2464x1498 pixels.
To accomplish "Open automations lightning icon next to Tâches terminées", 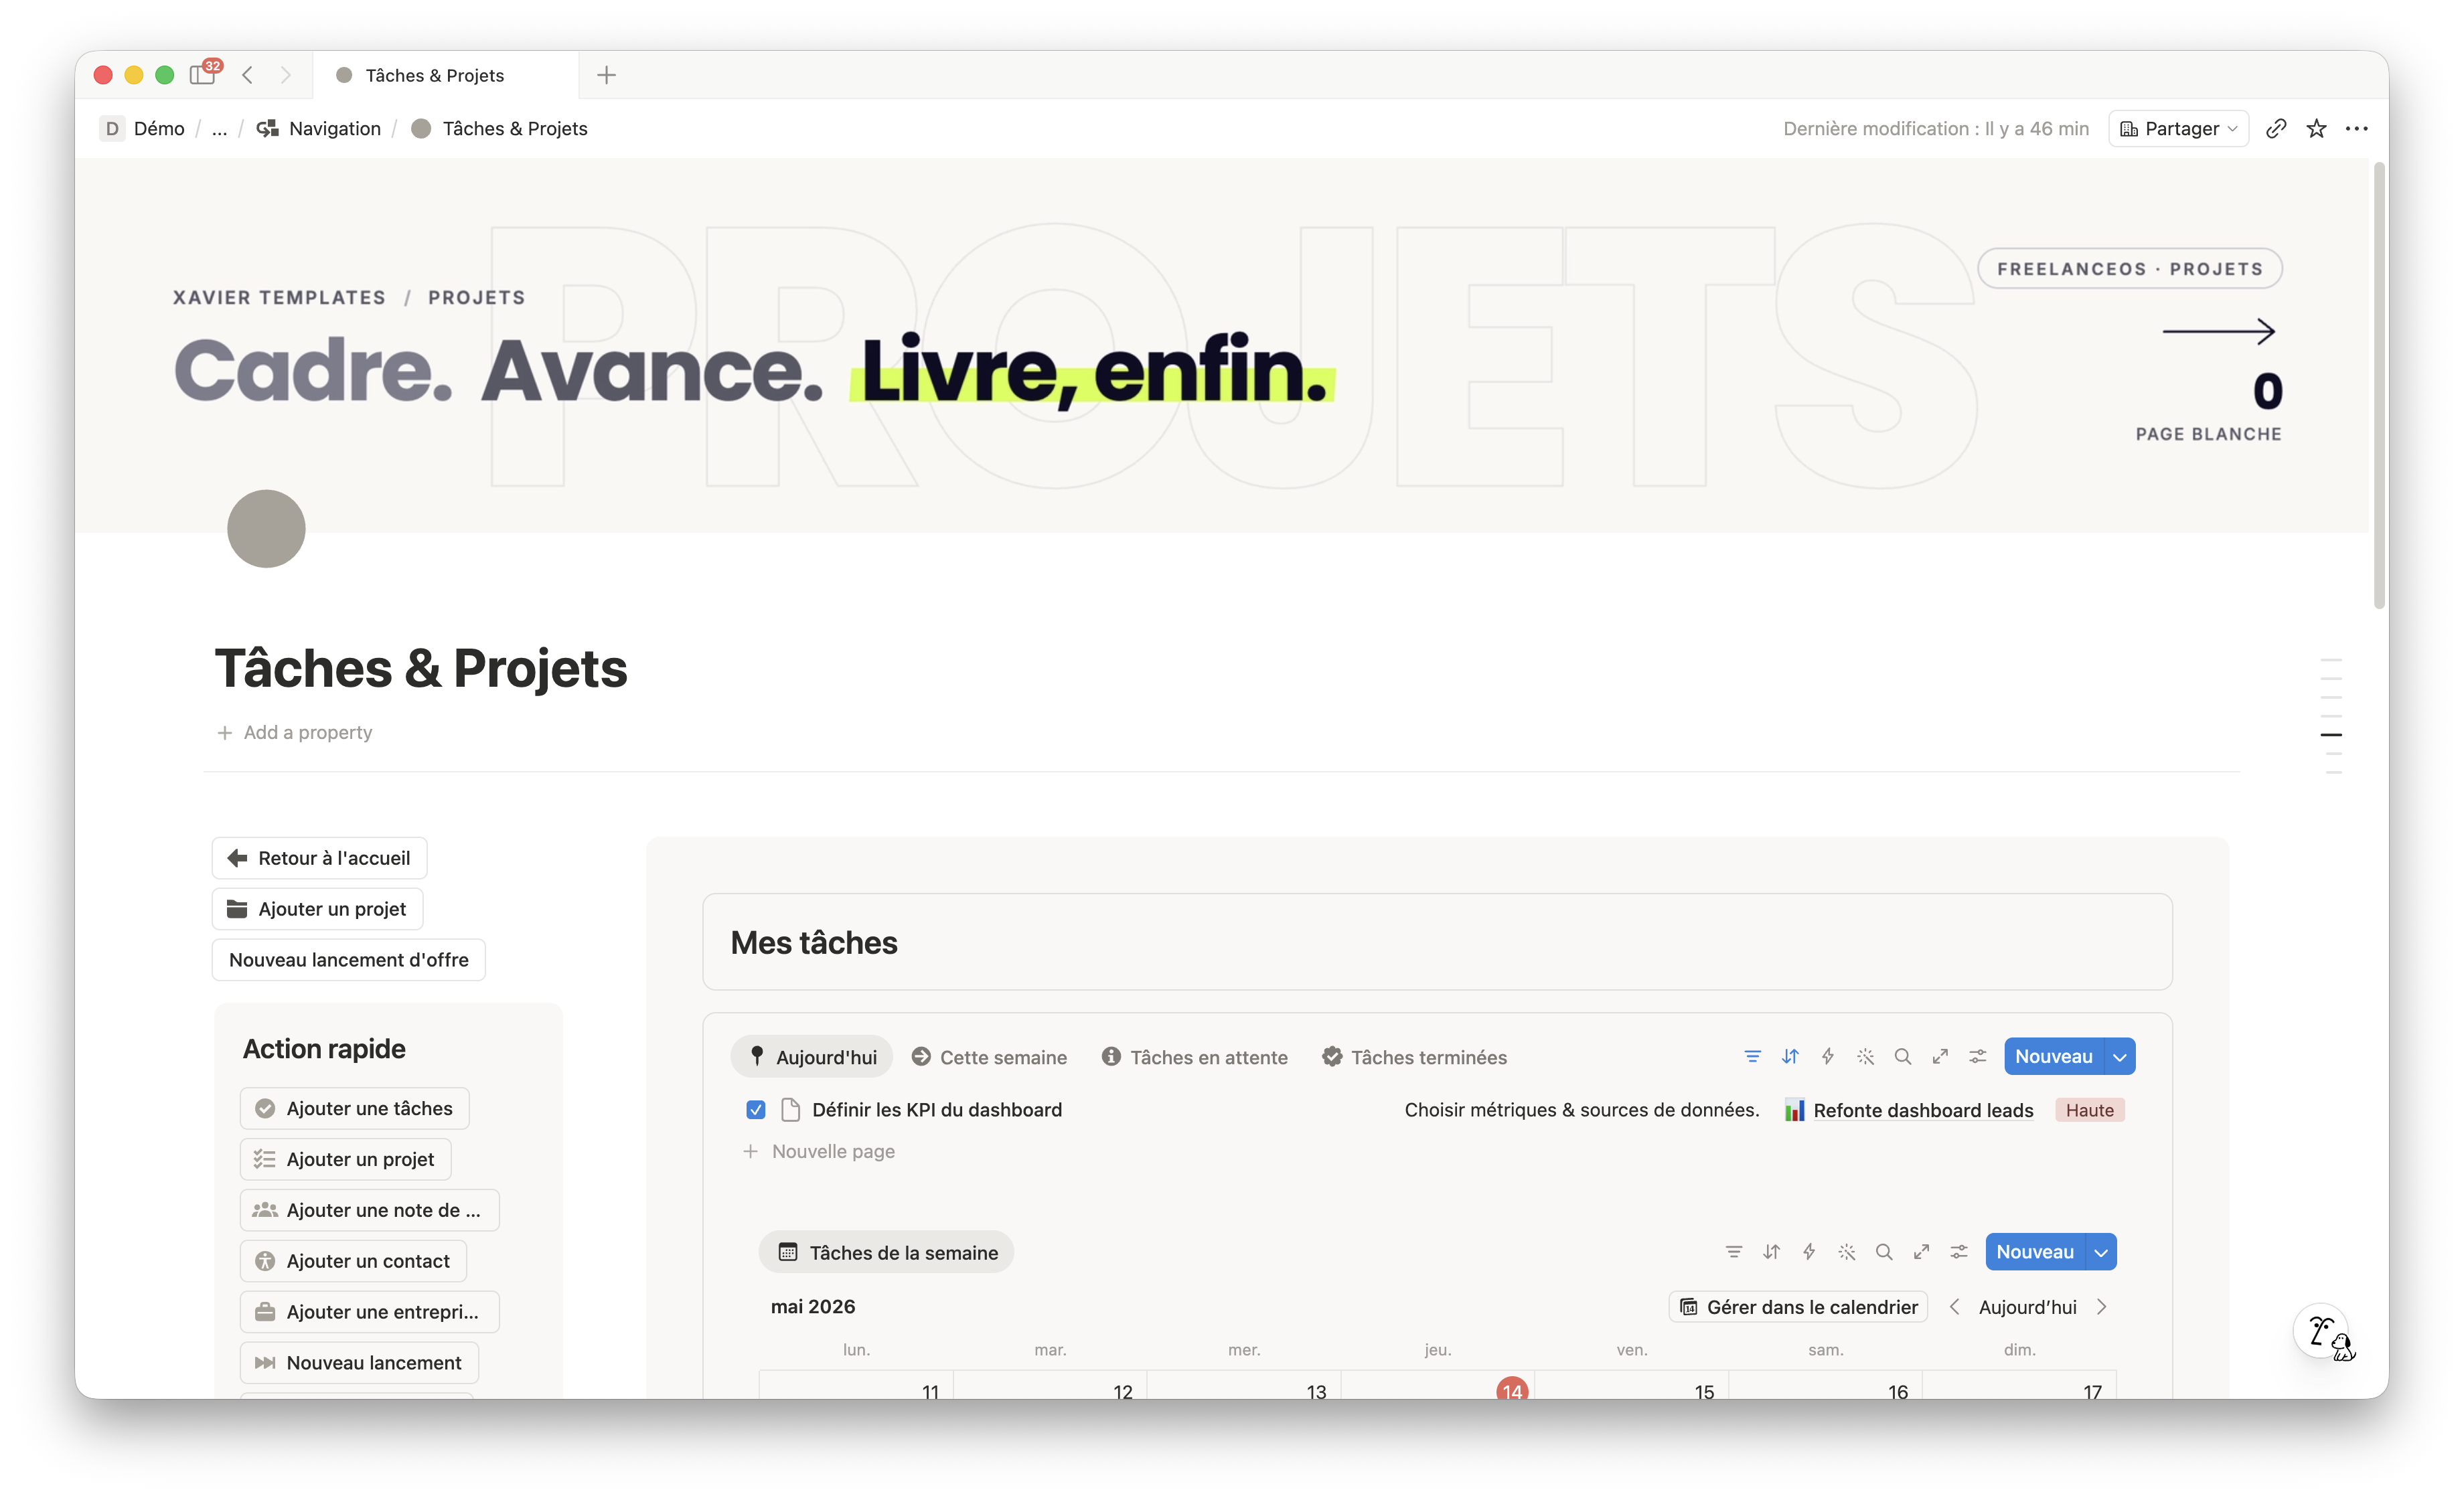I will pos(1828,1056).
